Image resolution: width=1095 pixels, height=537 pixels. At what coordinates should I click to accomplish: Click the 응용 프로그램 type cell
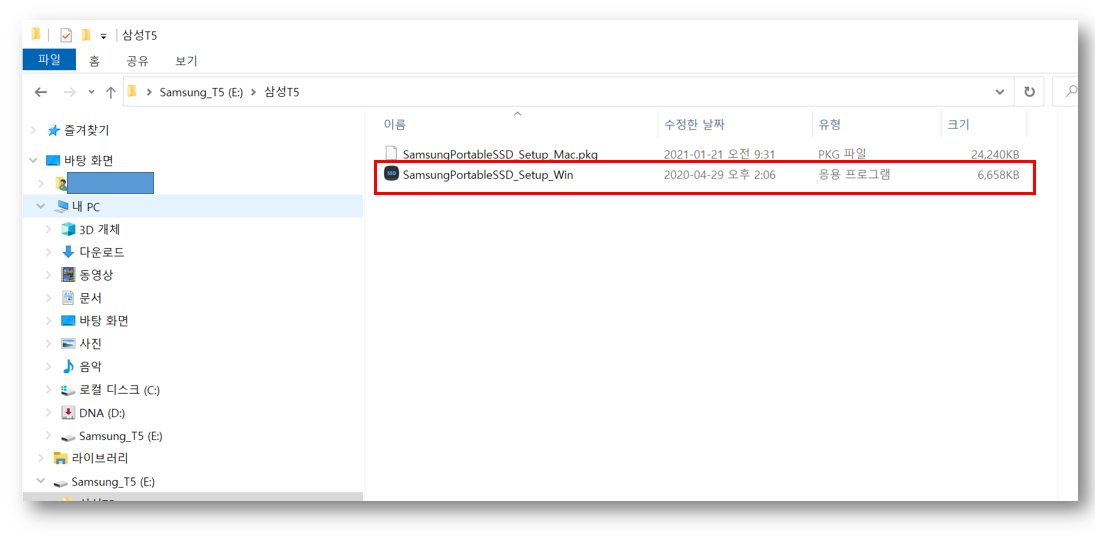coord(854,175)
